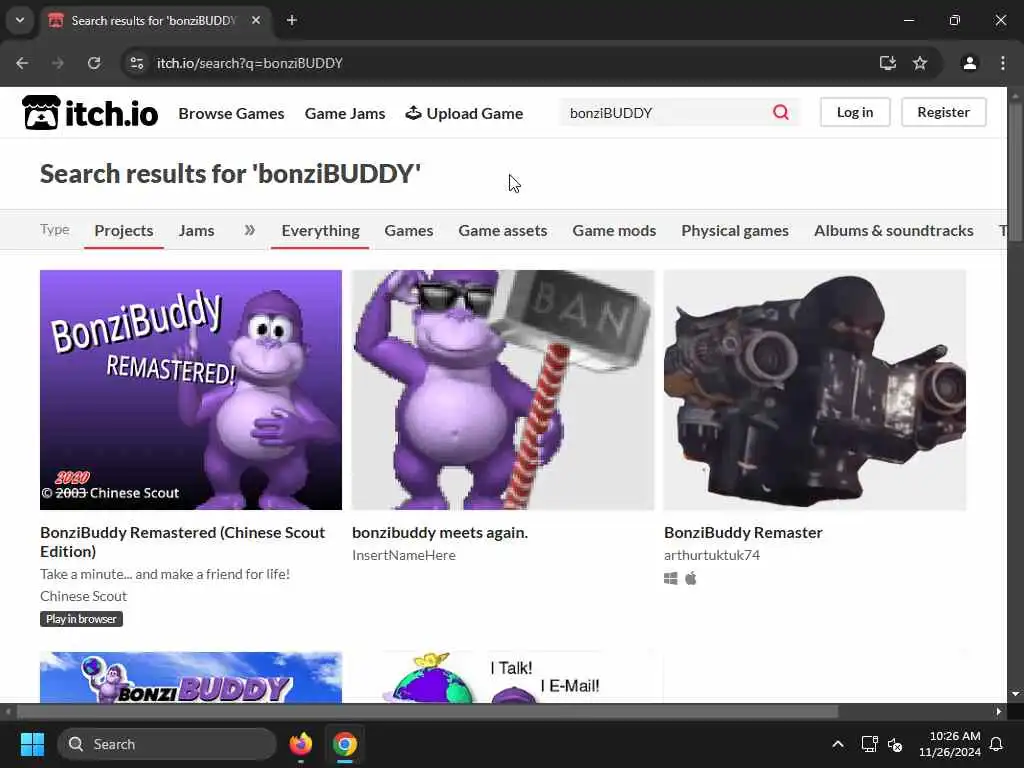Viewport: 1024px width, 768px height.
Task: Click the Windows icon under BonziBuddy Remaster
Action: click(671, 579)
